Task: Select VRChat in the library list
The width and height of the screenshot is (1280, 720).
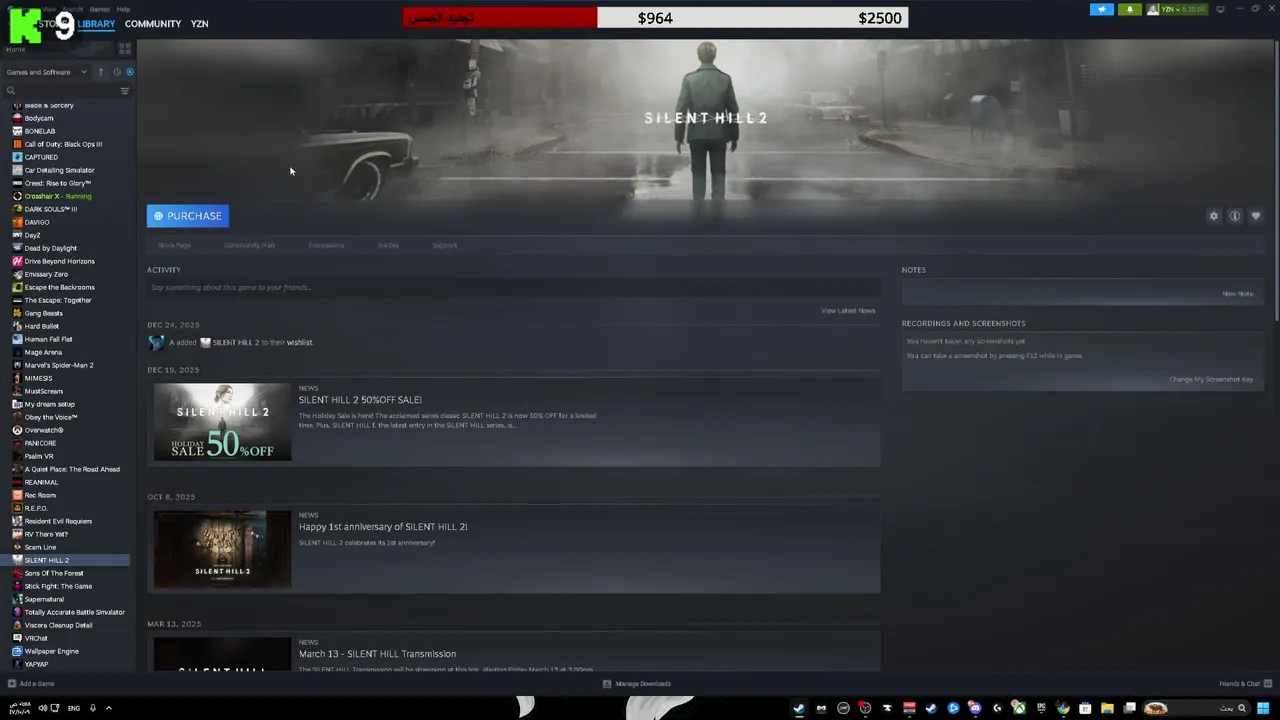Action: point(36,638)
